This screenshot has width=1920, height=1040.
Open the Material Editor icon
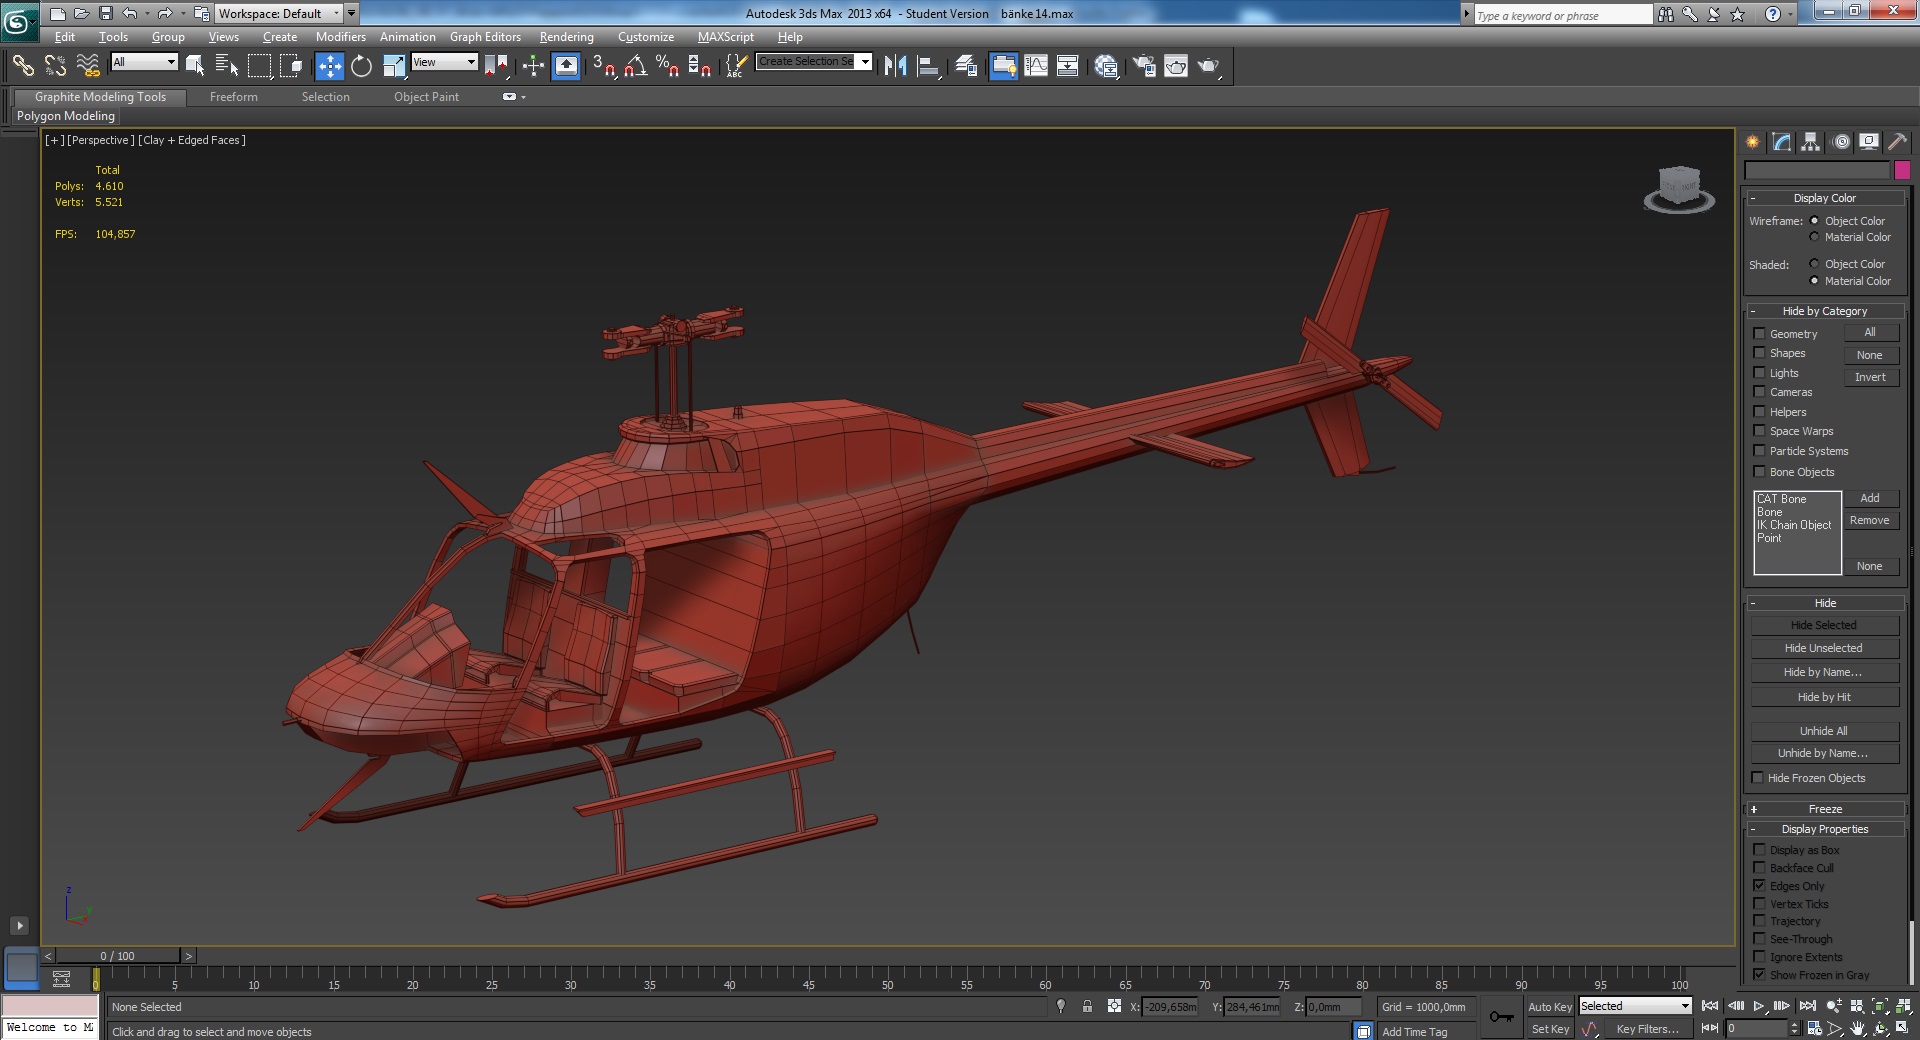point(1106,66)
